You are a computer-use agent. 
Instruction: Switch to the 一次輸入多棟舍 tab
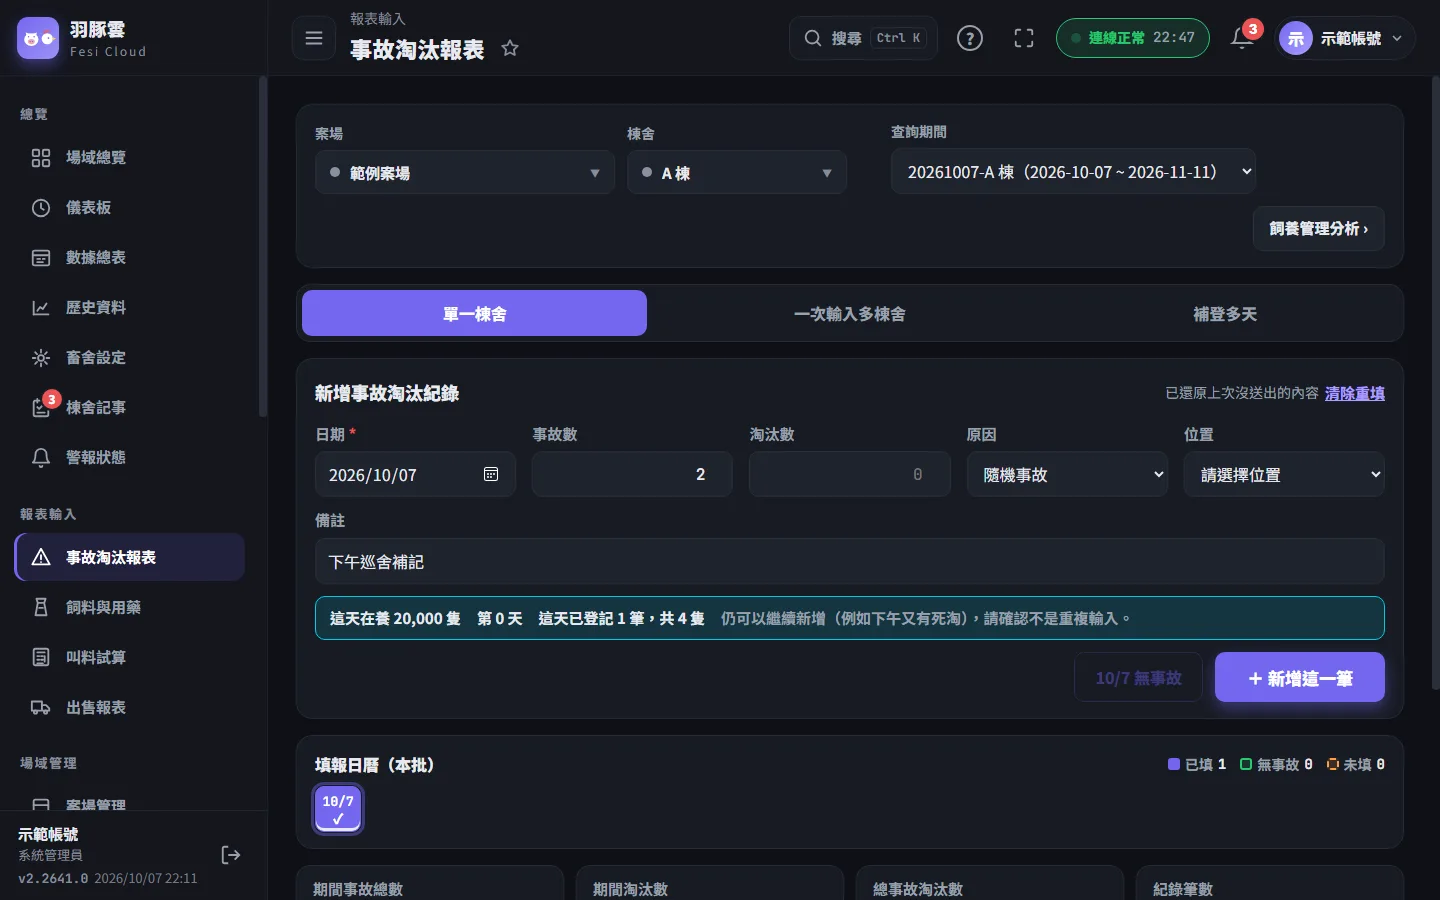[849, 314]
